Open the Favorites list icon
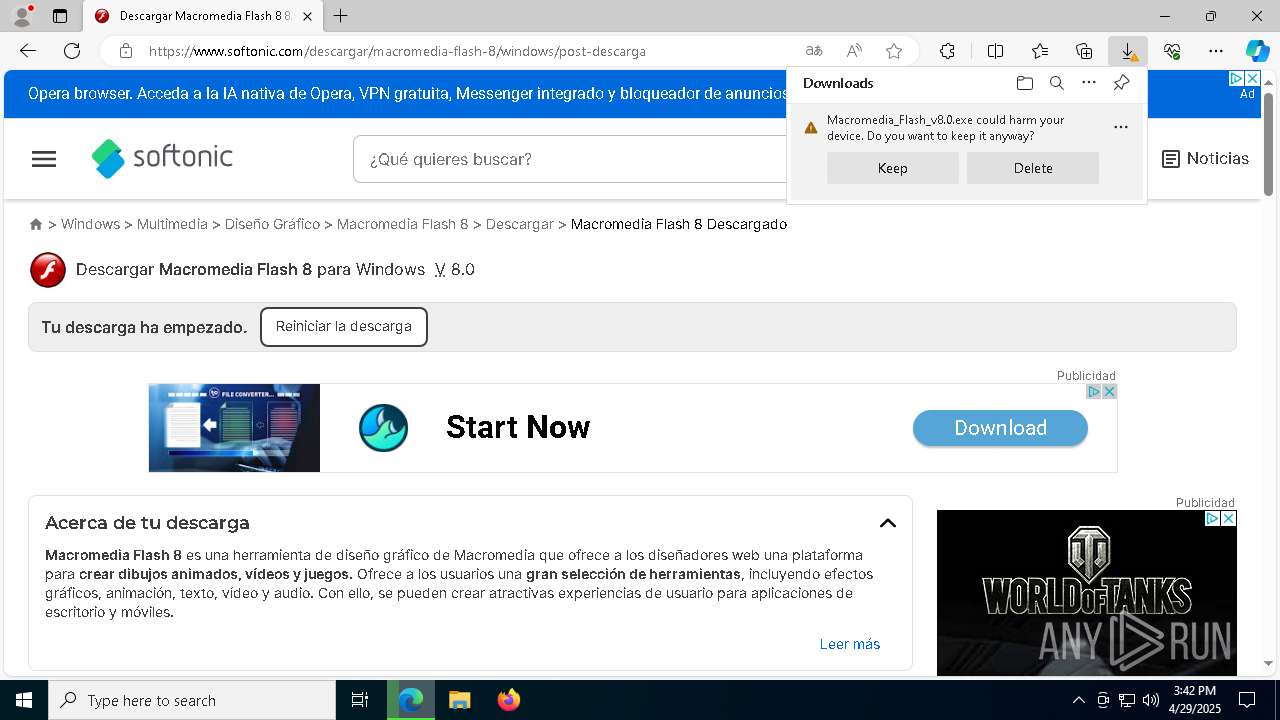This screenshot has height=720, width=1280. (1040, 51)
